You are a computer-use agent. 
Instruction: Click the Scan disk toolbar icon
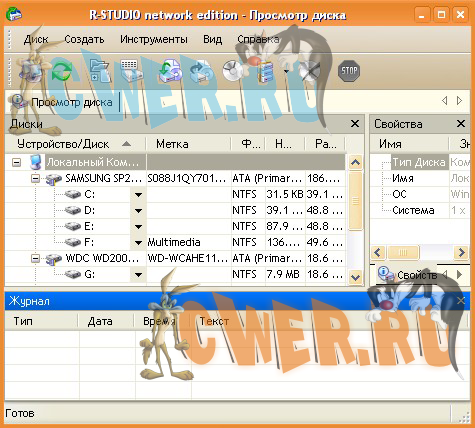point(131,71)
